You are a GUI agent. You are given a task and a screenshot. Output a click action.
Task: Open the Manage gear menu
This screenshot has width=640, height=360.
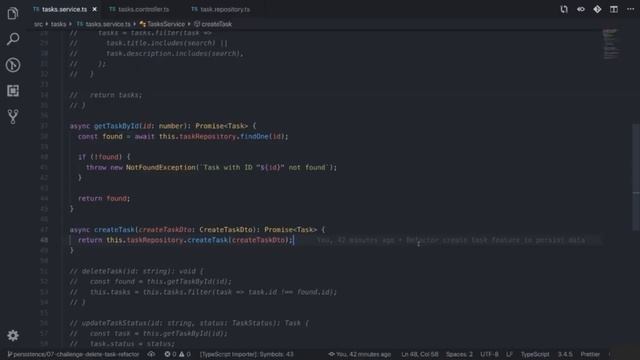click(13, 336)
